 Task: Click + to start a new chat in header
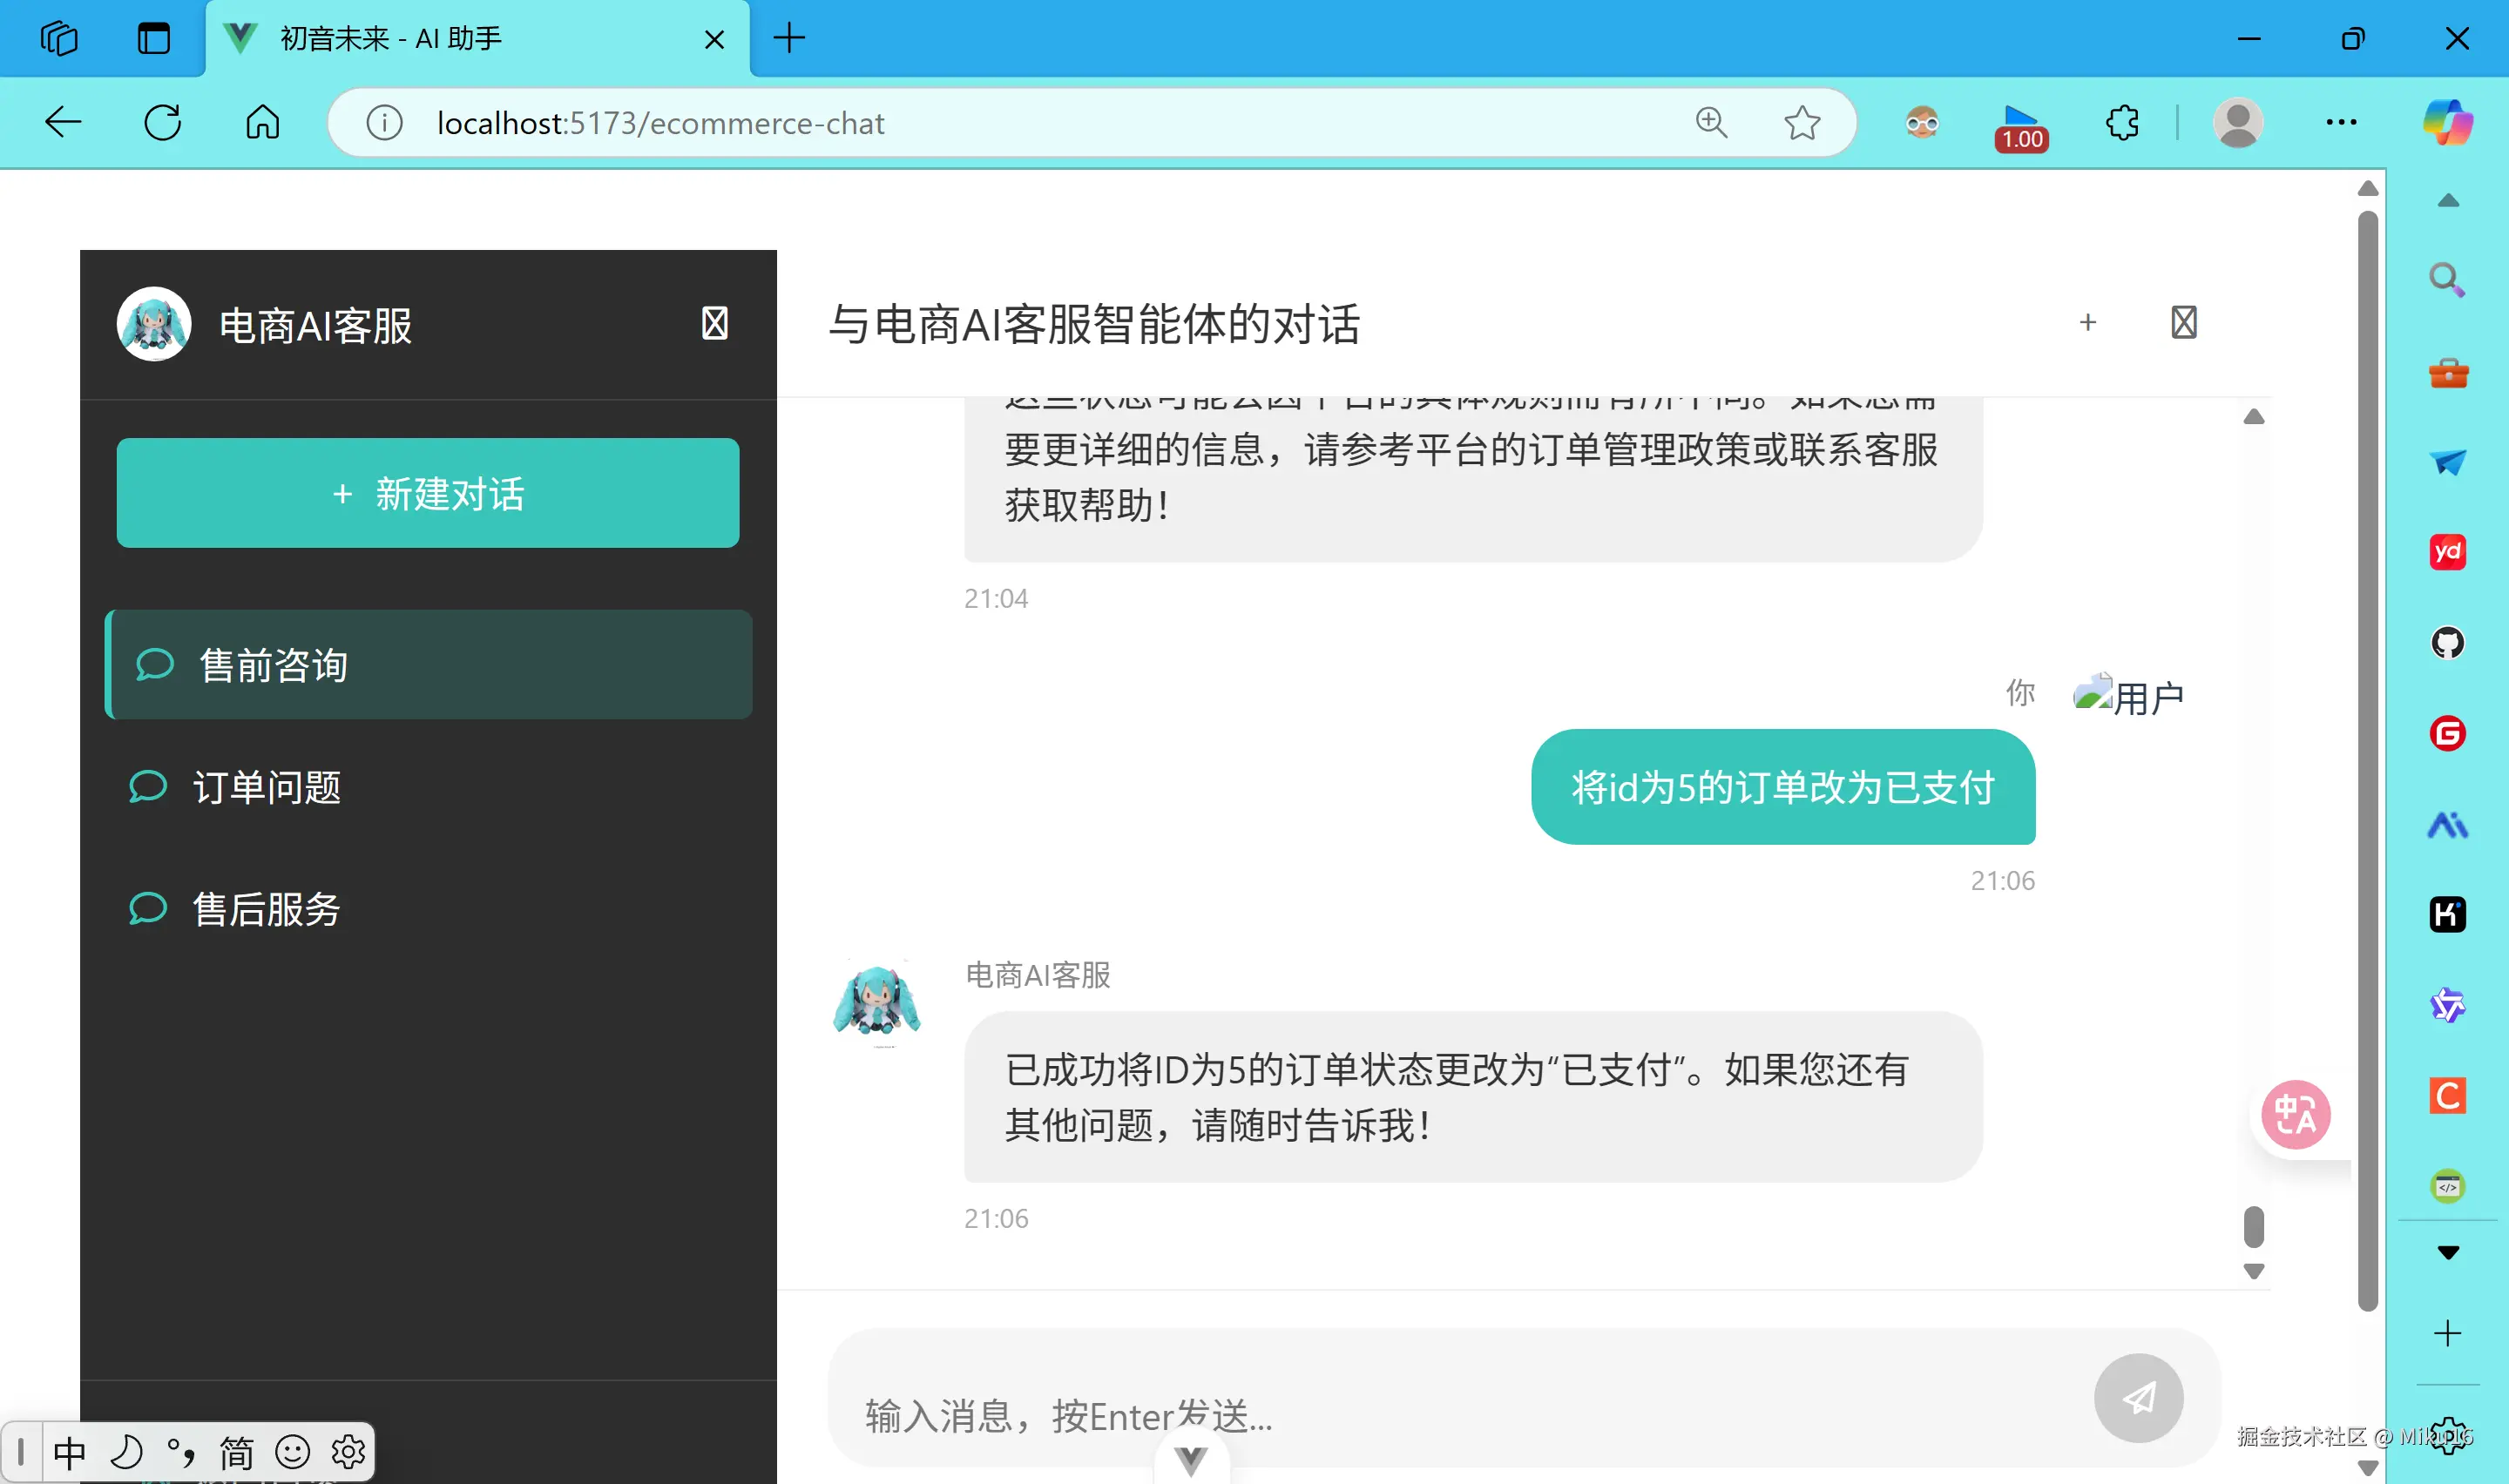click(2088, 322)
